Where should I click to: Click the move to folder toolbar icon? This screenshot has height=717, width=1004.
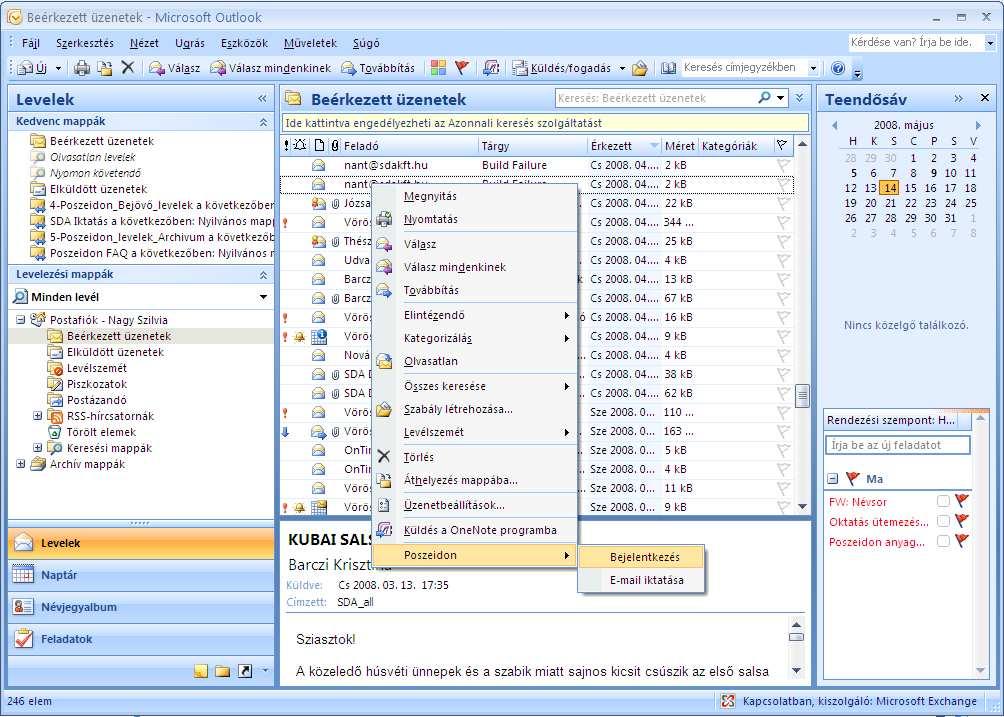coord(104,68)
